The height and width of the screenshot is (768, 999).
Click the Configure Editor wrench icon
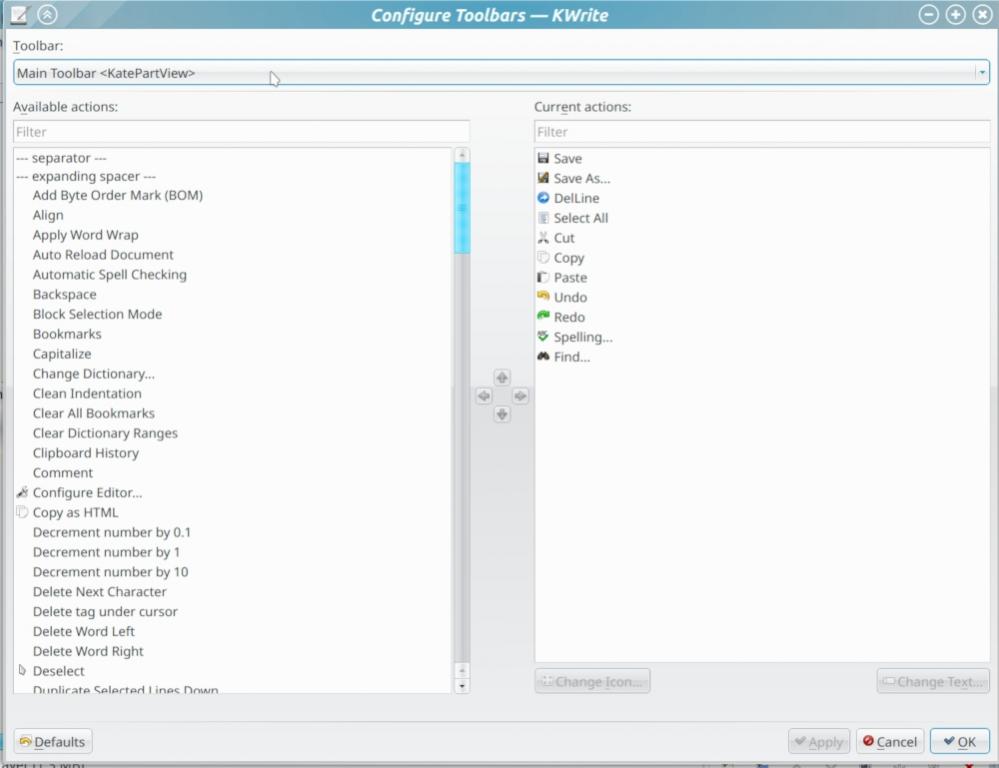pos(22,492)
